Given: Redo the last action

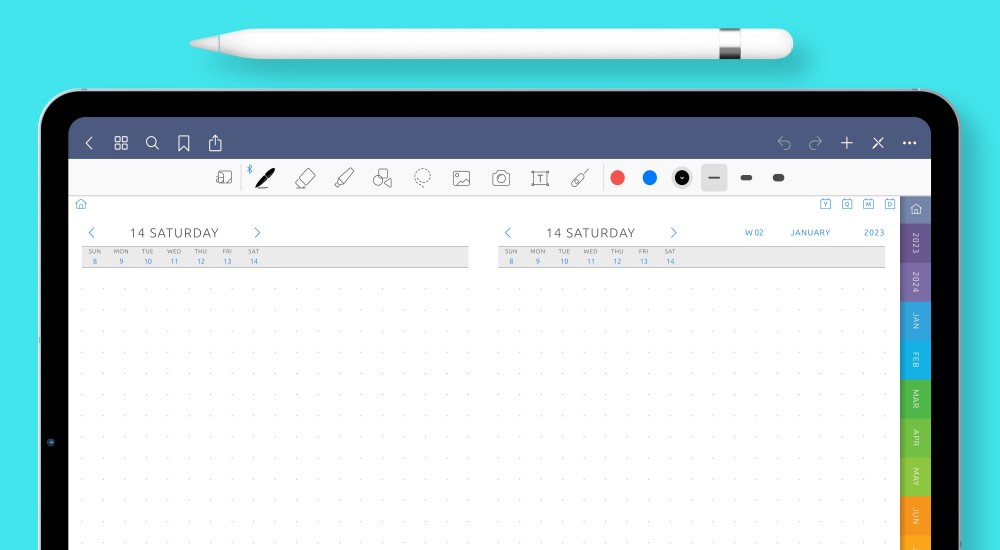Looking at the screenshot, I should pos(815,143).
